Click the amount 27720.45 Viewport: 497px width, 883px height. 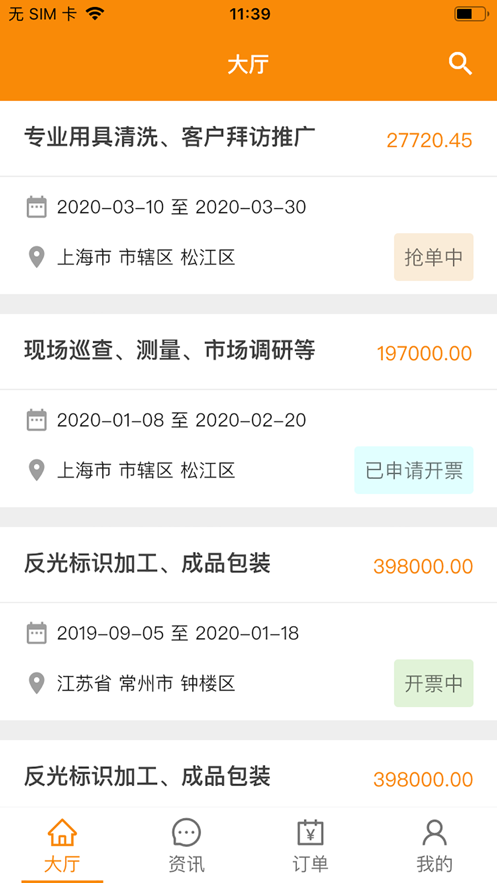click(429, 140)
